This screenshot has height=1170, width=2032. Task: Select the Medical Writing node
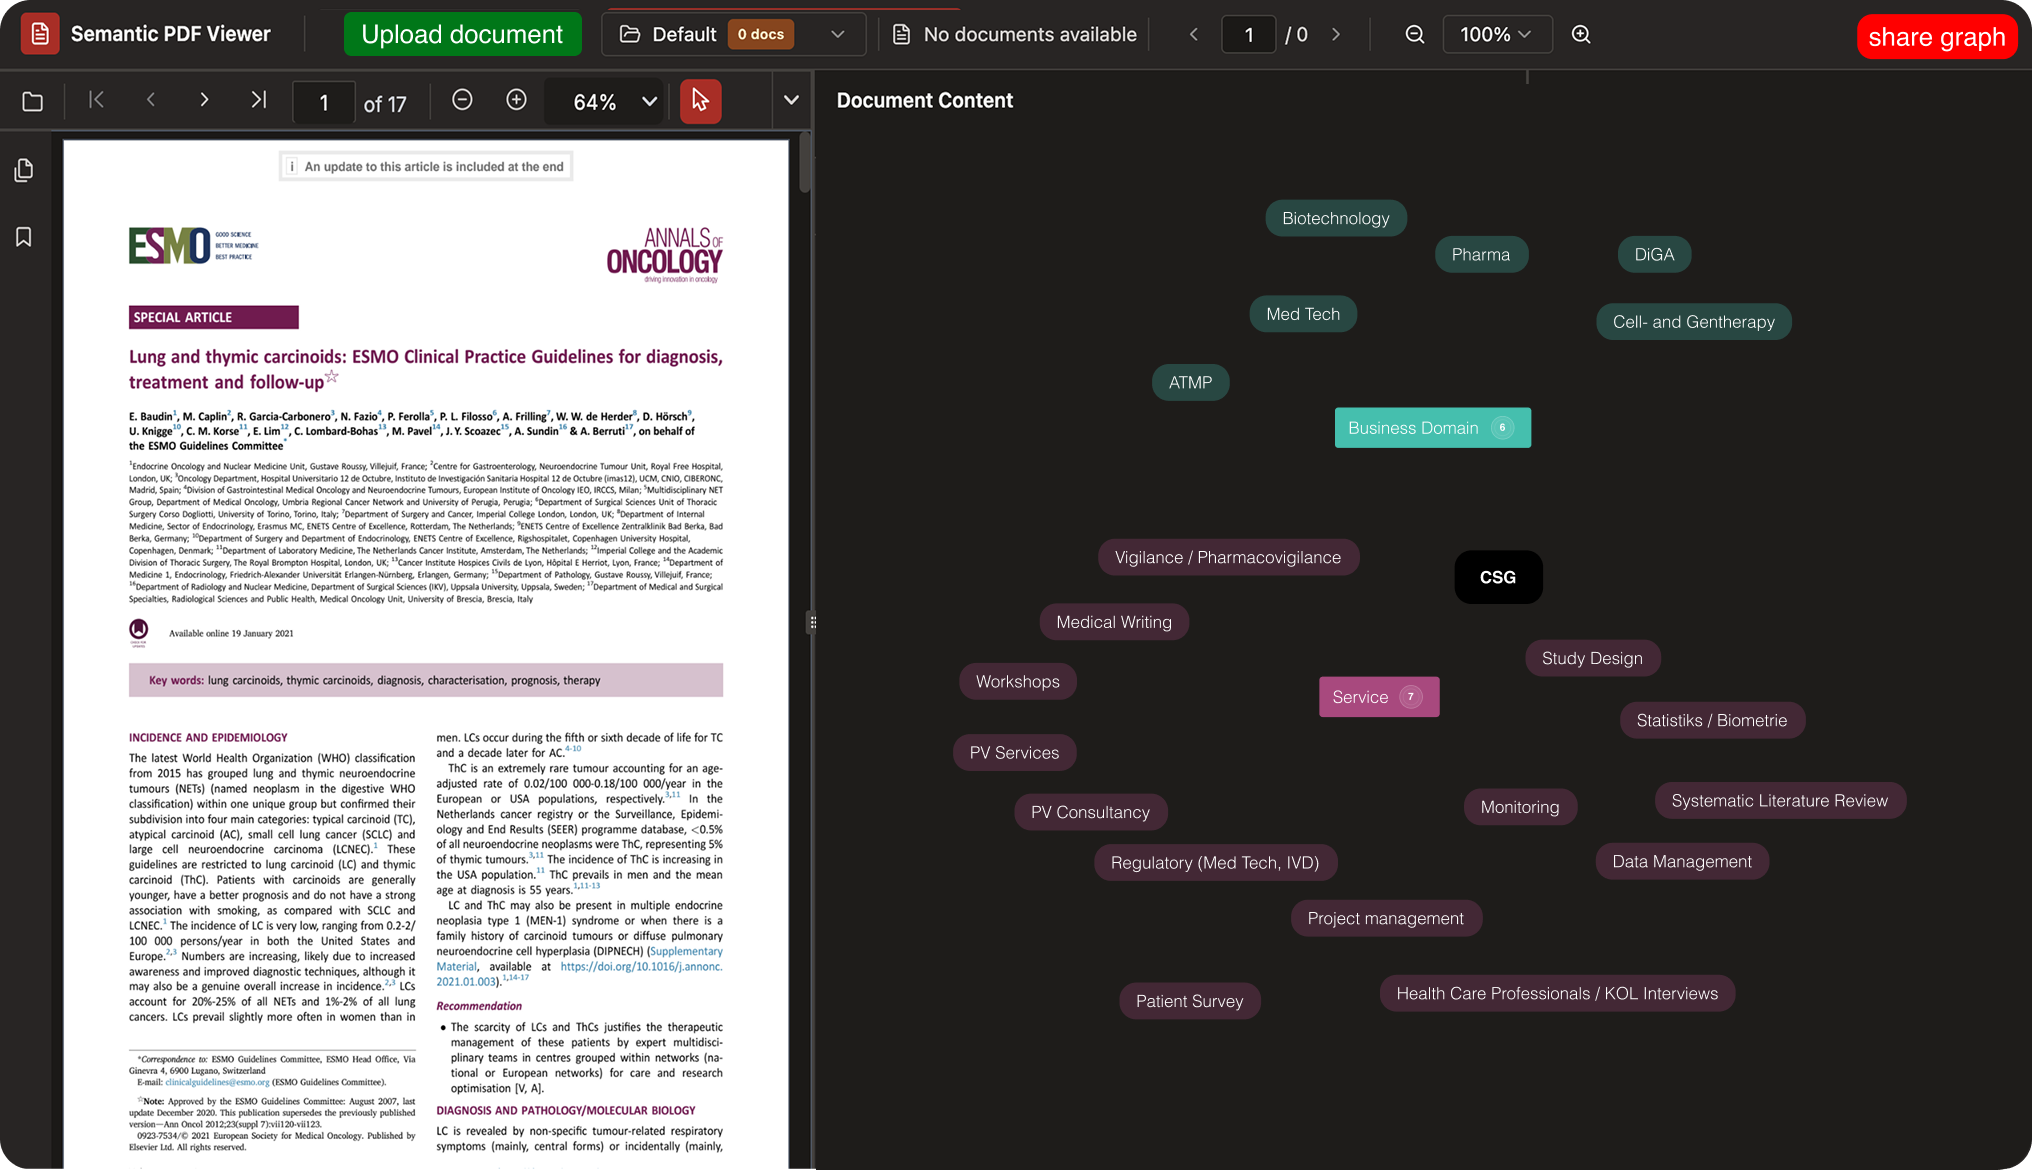(1114, 622)
